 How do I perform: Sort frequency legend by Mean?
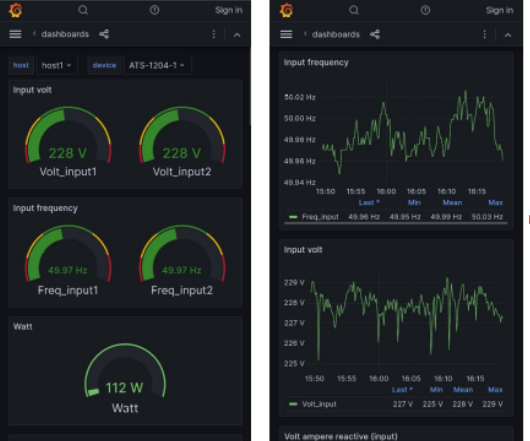pos(452,202)
